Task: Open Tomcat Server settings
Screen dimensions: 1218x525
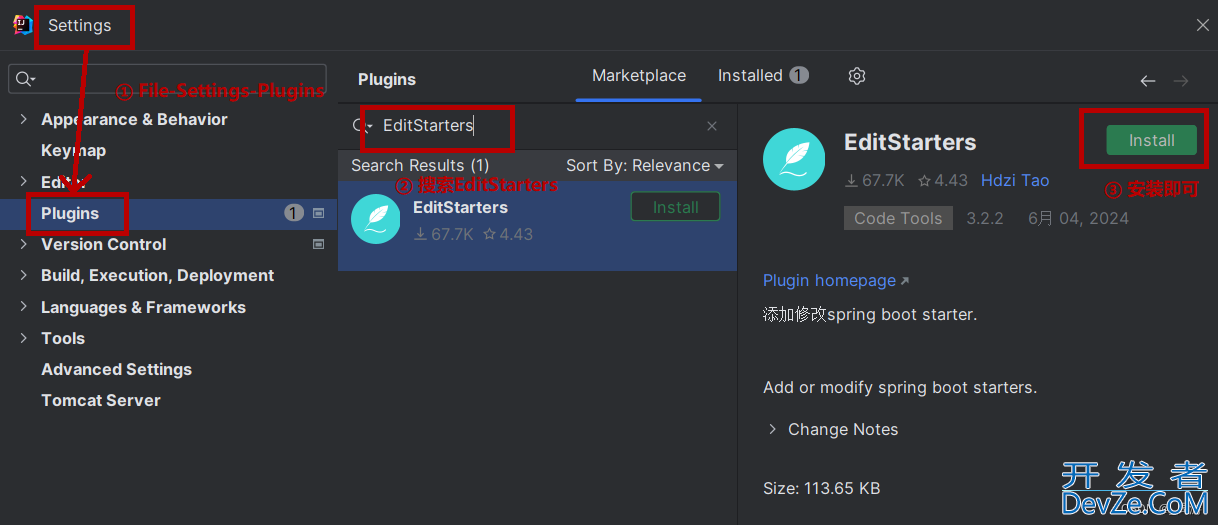Action: pos(101,400)
